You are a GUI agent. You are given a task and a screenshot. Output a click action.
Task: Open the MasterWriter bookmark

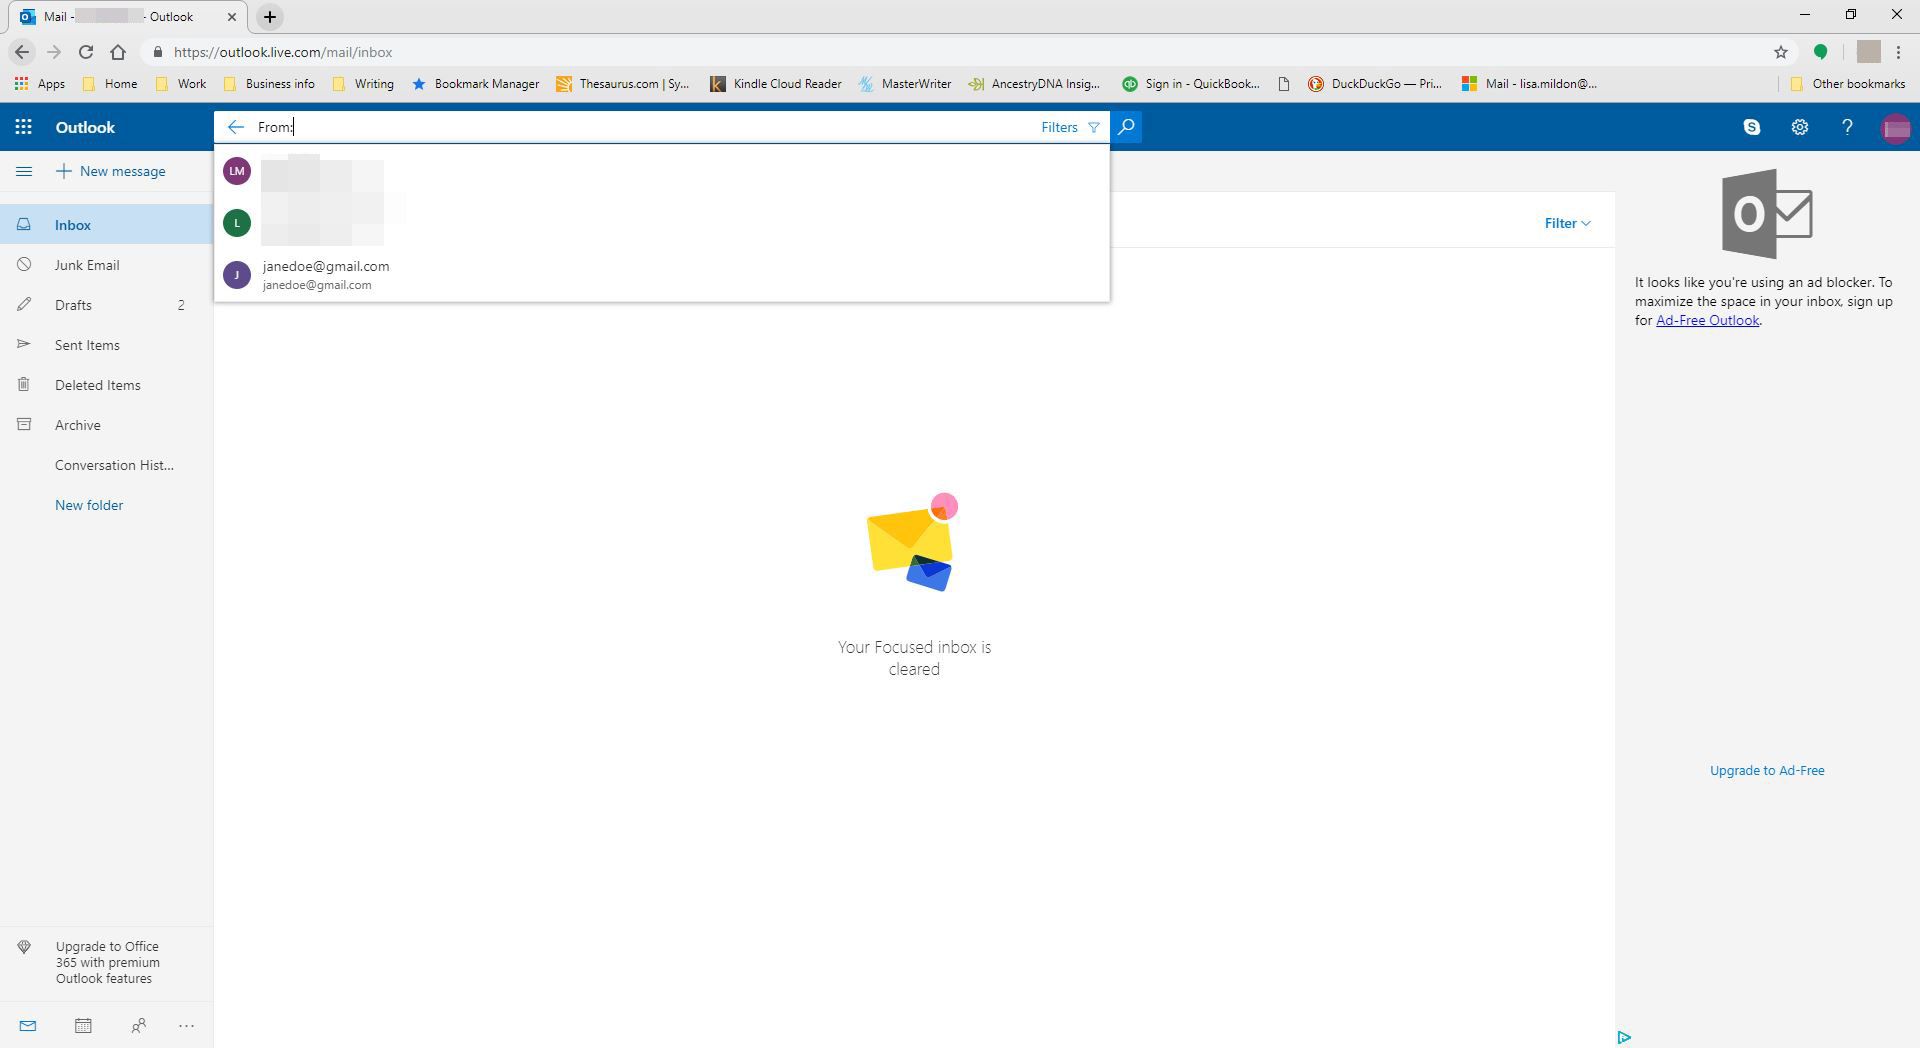pyautogui.click(x=905, y=84)
